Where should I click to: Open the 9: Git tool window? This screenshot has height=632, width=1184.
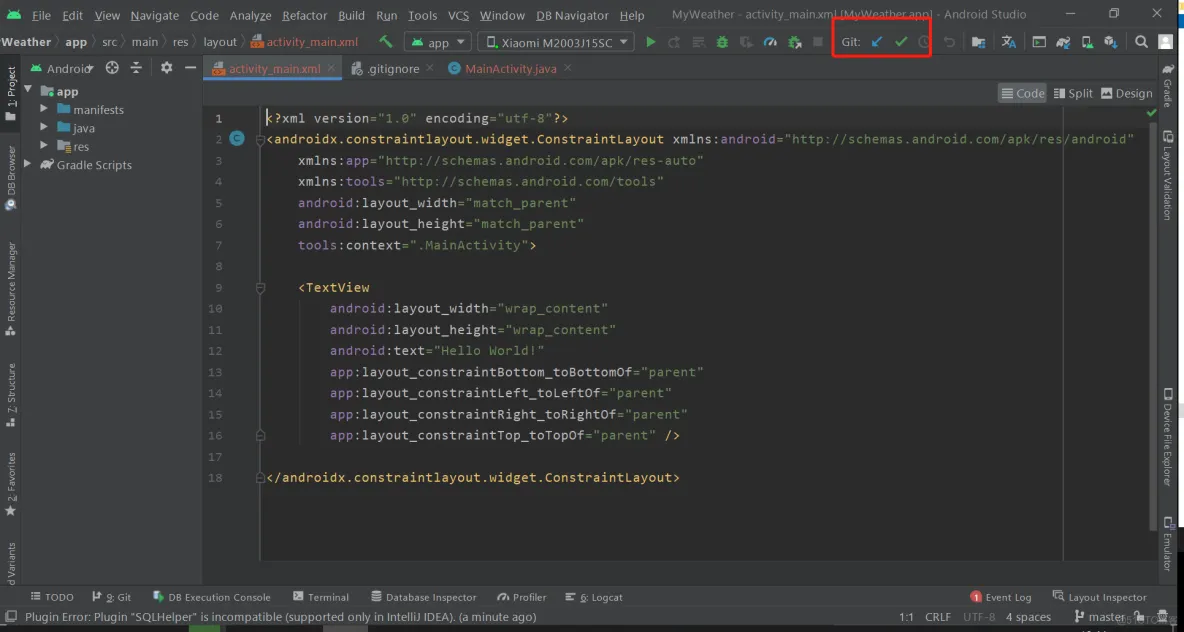[111, 597]
